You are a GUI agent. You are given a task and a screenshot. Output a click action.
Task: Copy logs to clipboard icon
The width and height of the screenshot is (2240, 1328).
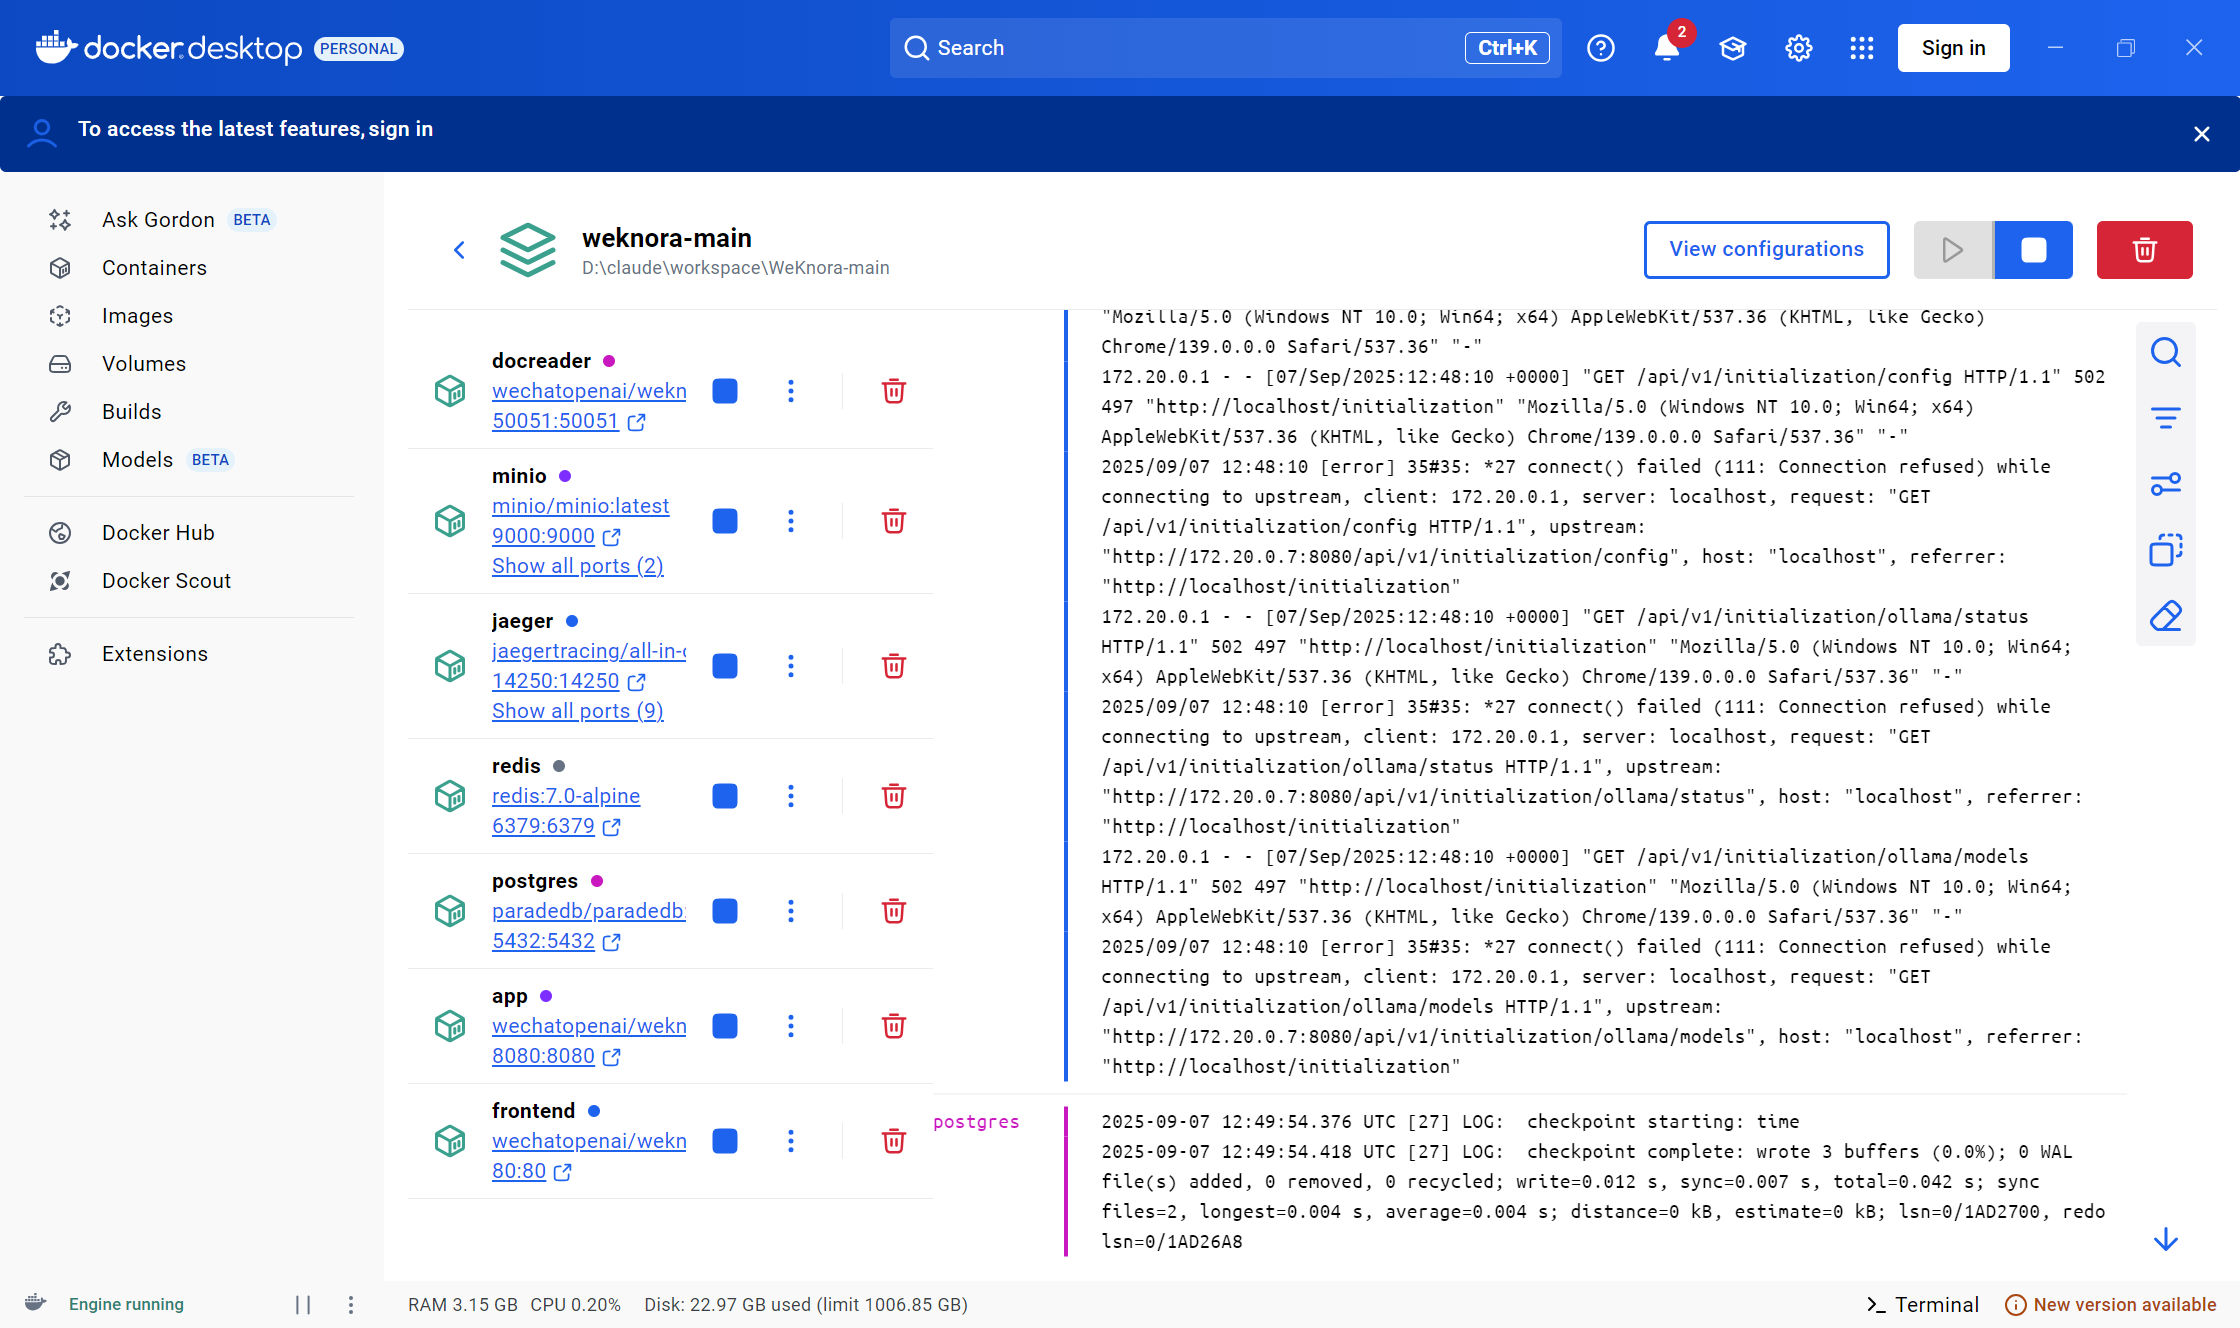pos(2166,550)
